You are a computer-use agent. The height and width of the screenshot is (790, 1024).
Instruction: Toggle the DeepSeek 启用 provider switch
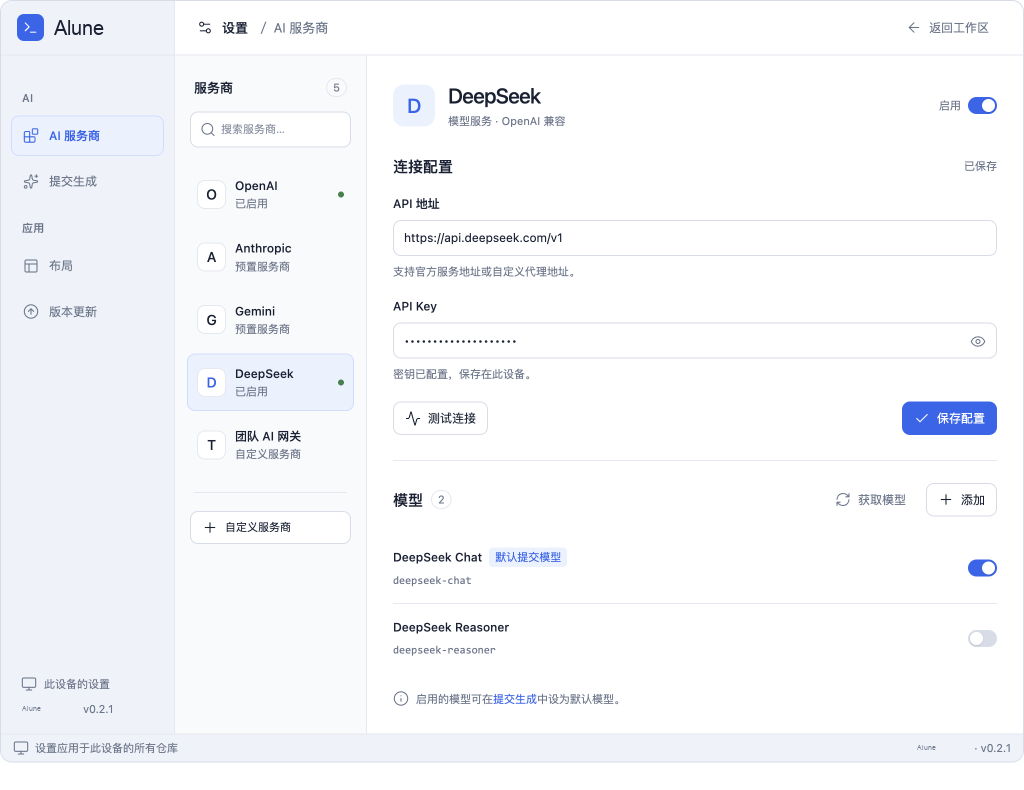pyautogui.click(x=982, y=105)
